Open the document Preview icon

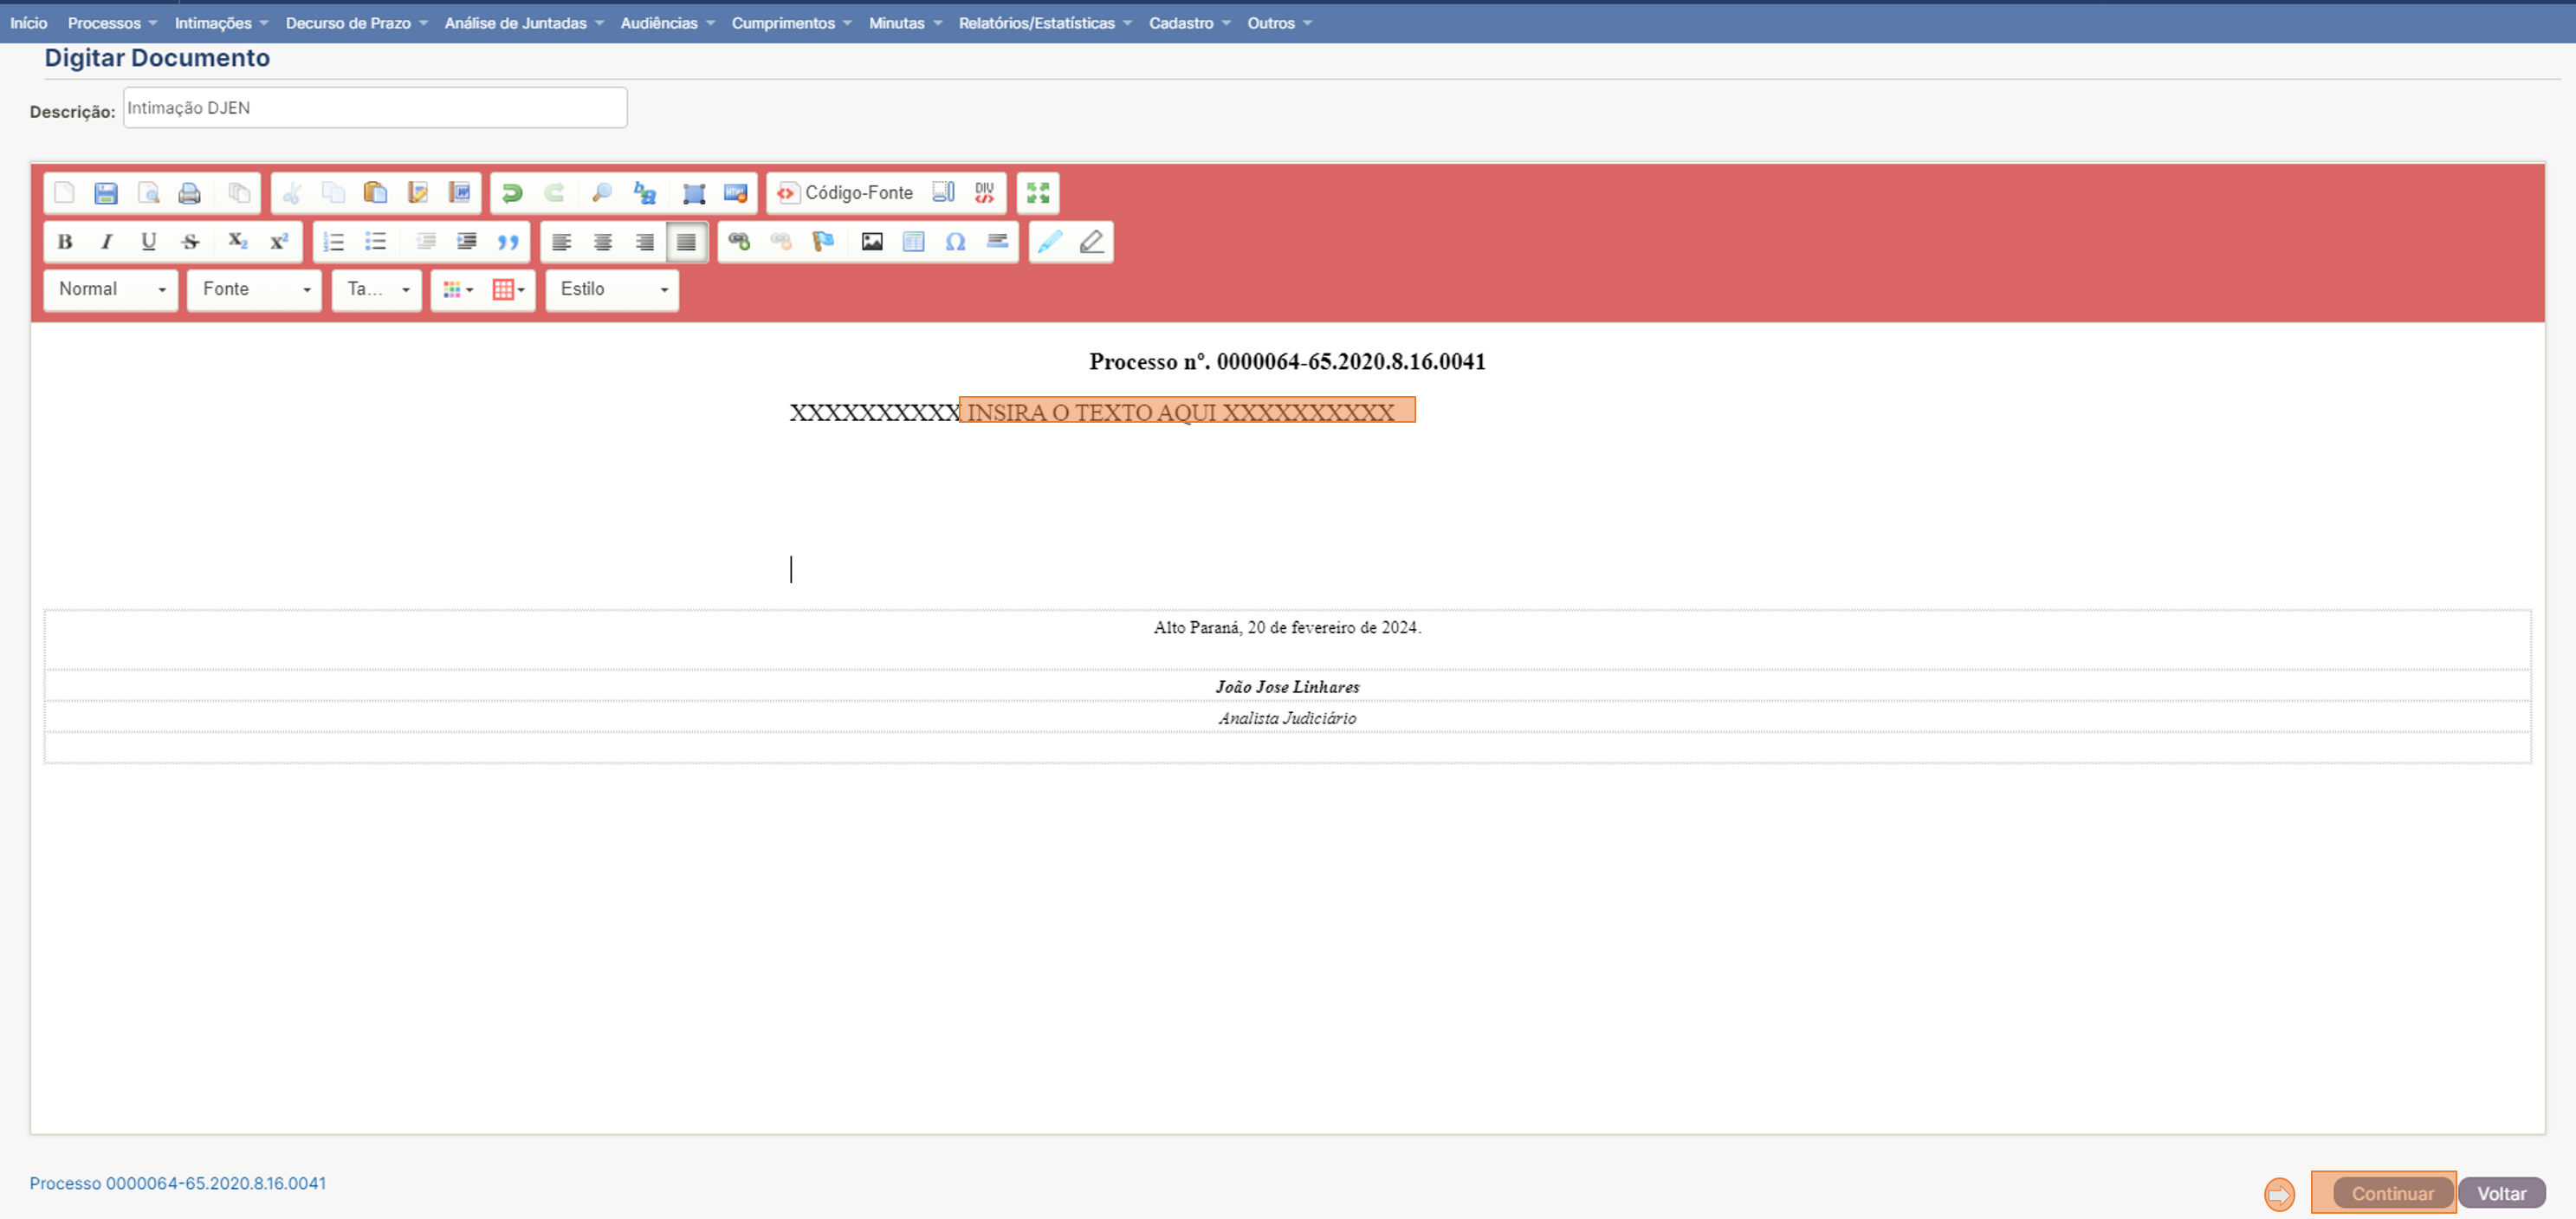tap(148, 193)
